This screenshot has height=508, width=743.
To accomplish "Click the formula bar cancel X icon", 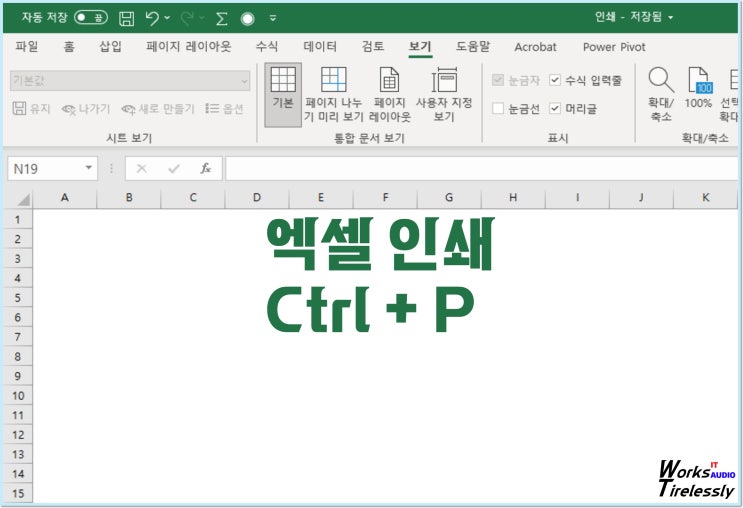I will click(x=141, y=169).
